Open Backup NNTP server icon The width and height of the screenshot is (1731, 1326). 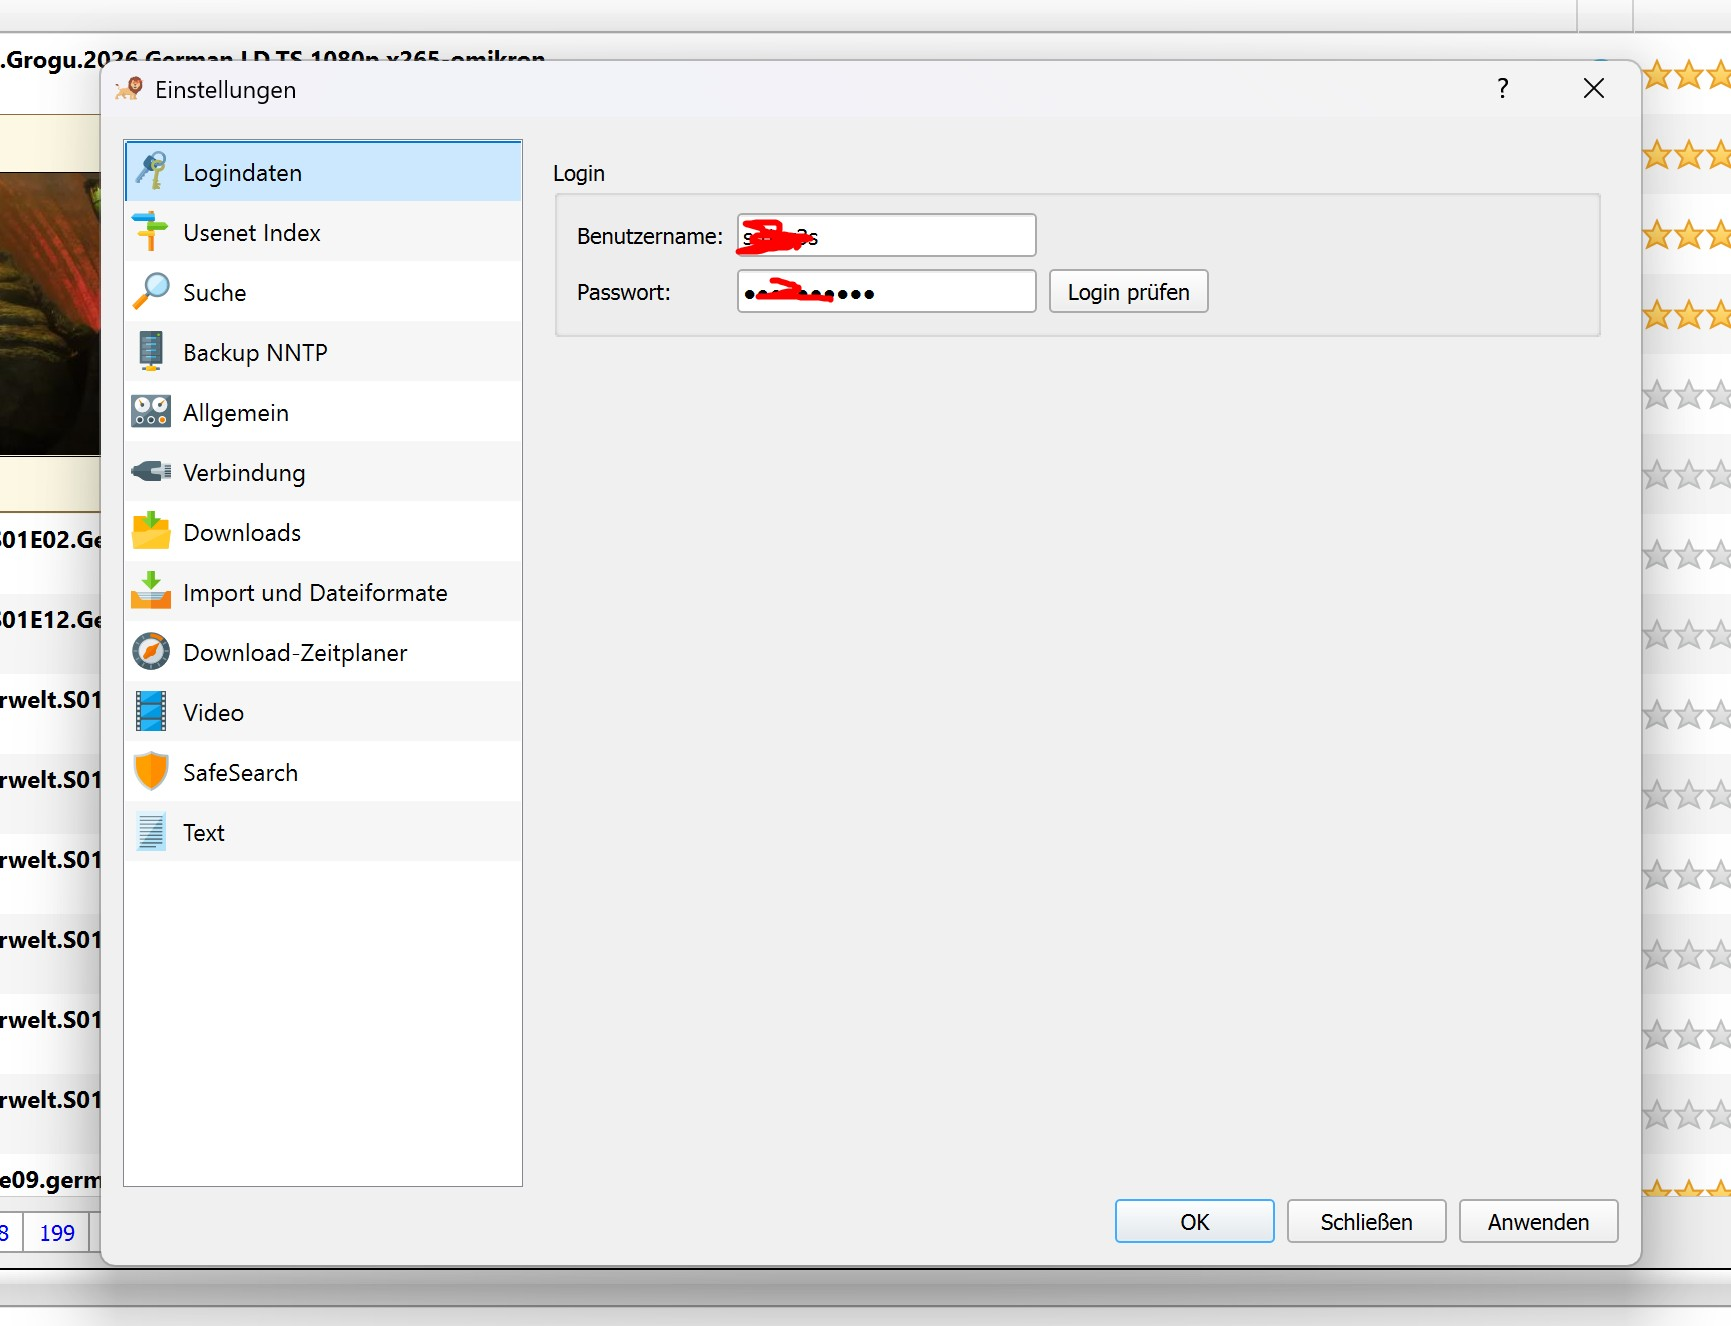[x=151, y=352]
